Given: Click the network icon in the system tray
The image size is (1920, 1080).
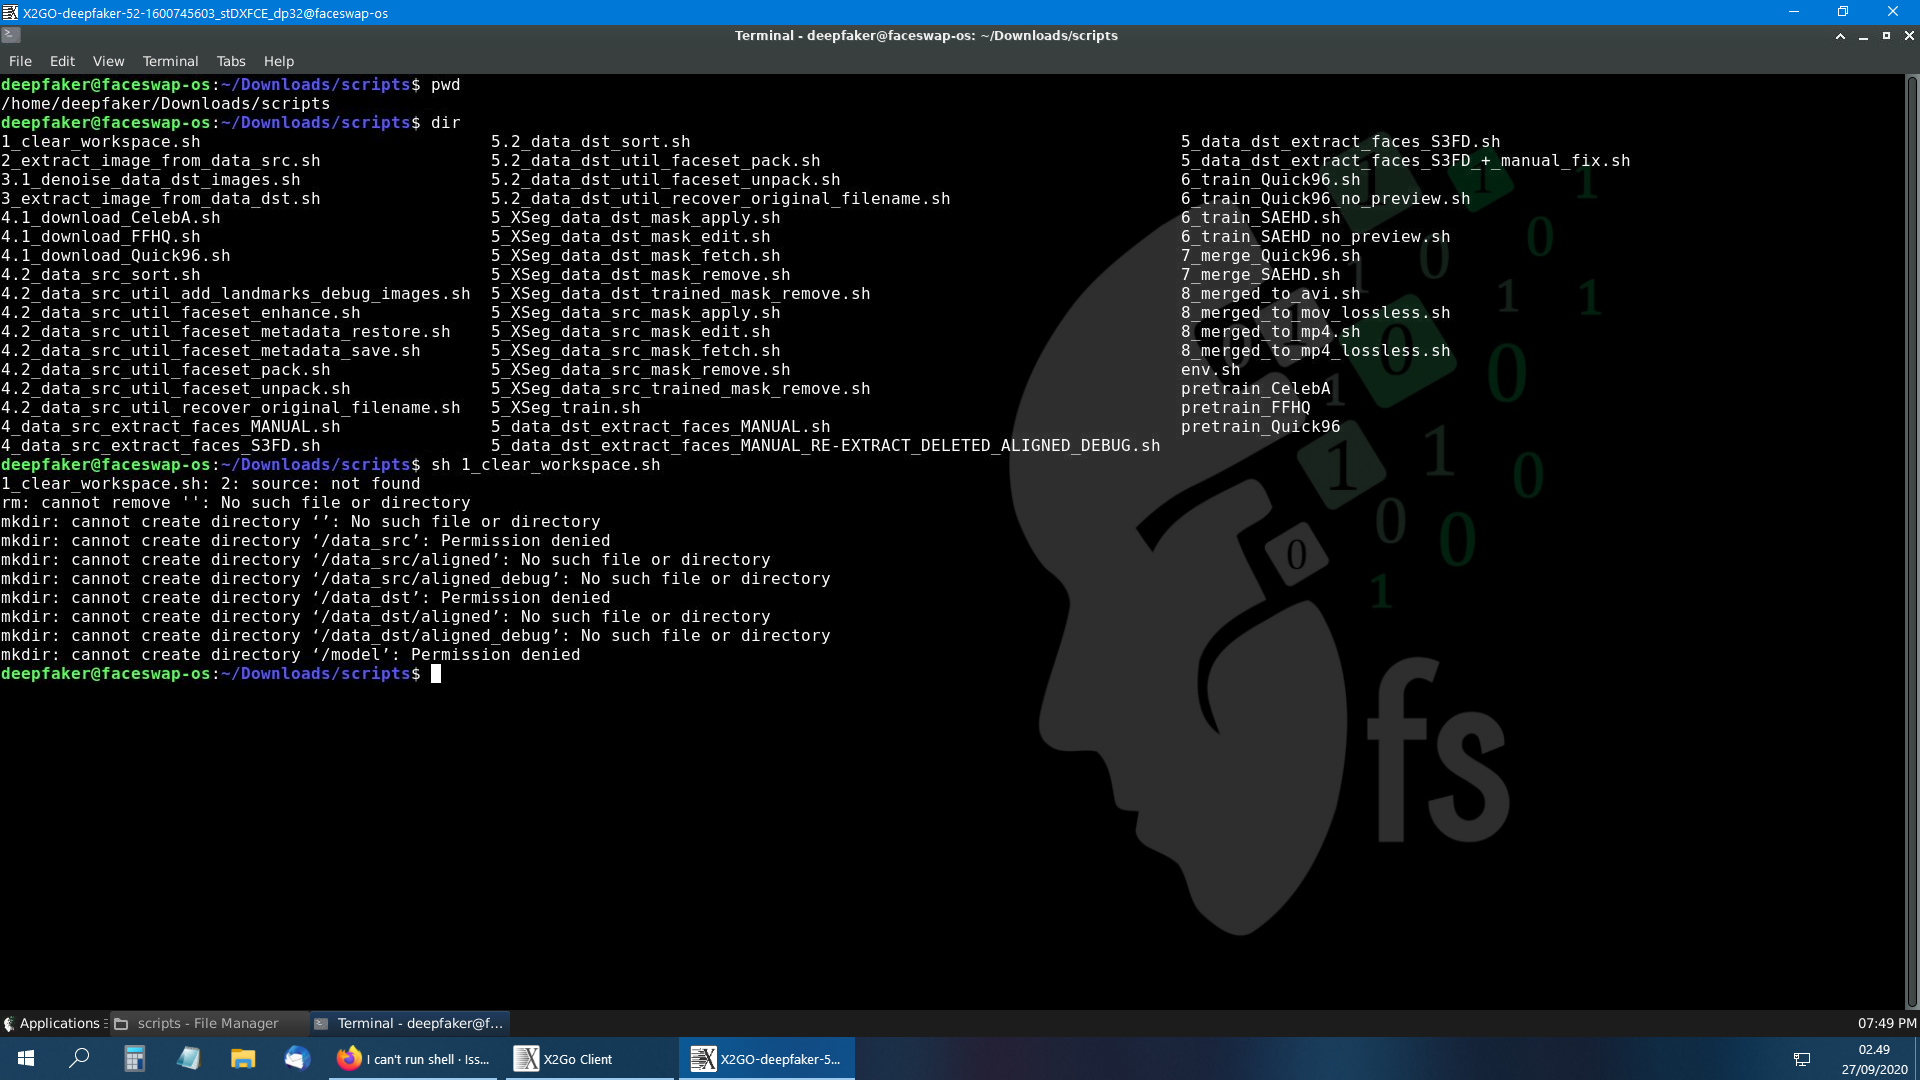Looking at the screenshot, I should (1802, 1058).
